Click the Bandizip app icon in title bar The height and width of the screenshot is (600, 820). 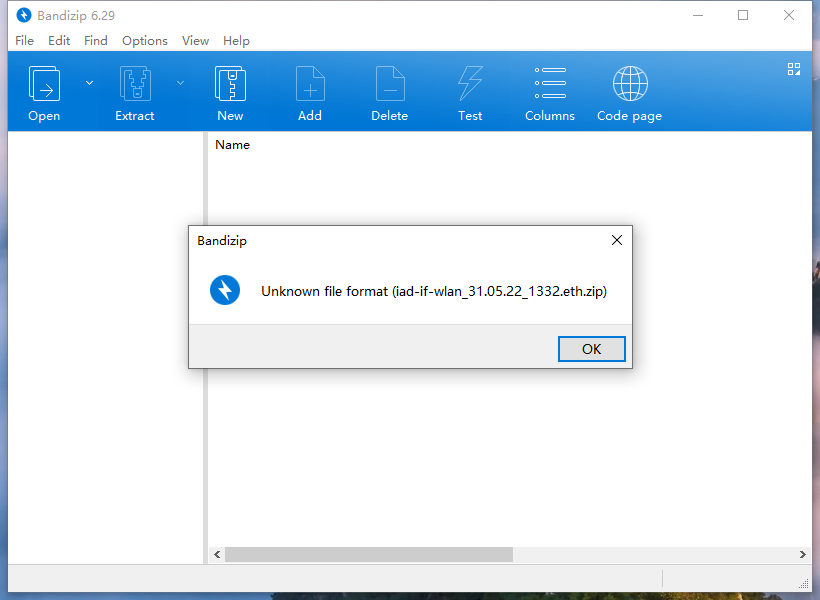click(x=24, y=15)
